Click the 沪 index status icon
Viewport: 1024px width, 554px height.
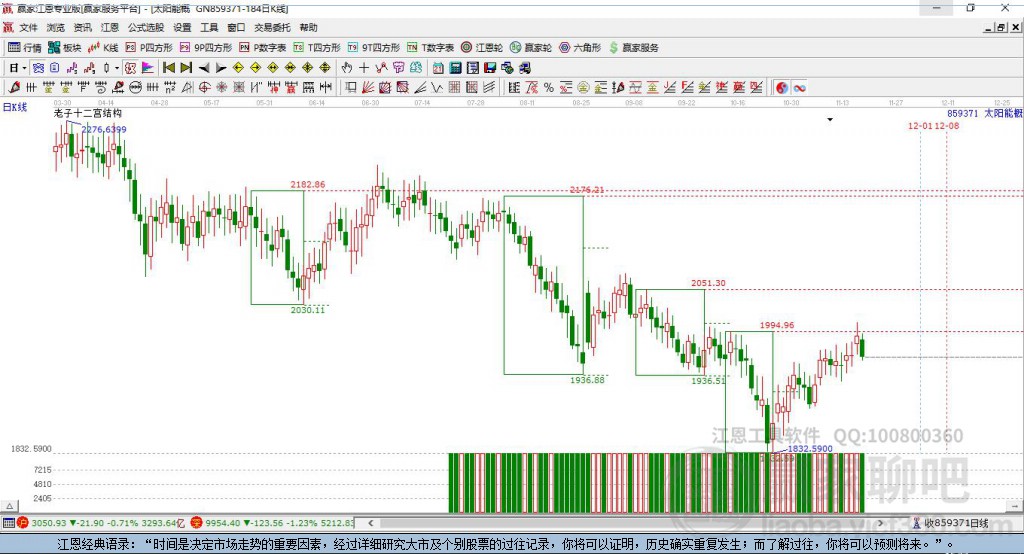23,523
